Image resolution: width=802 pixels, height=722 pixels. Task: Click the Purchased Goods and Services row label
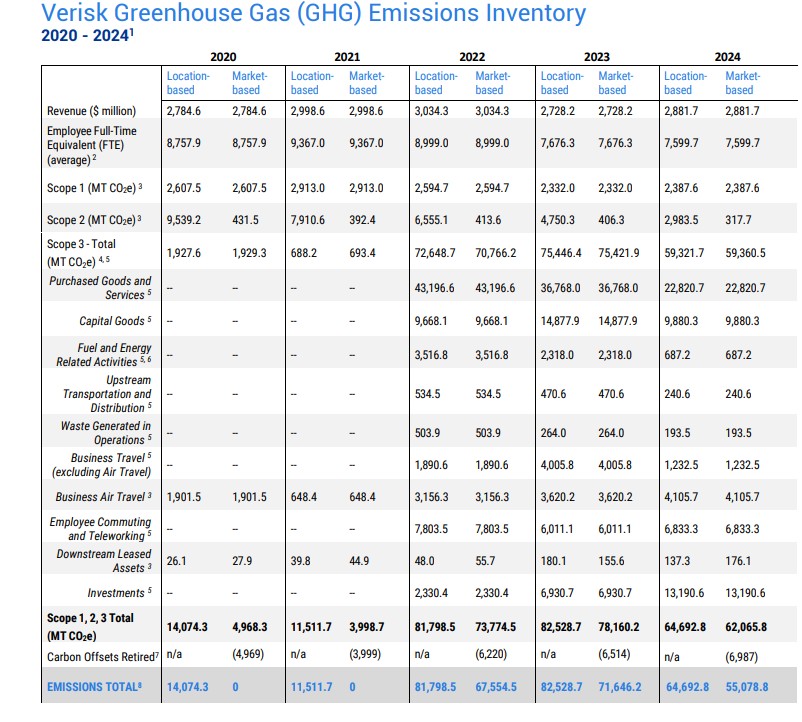100,288
